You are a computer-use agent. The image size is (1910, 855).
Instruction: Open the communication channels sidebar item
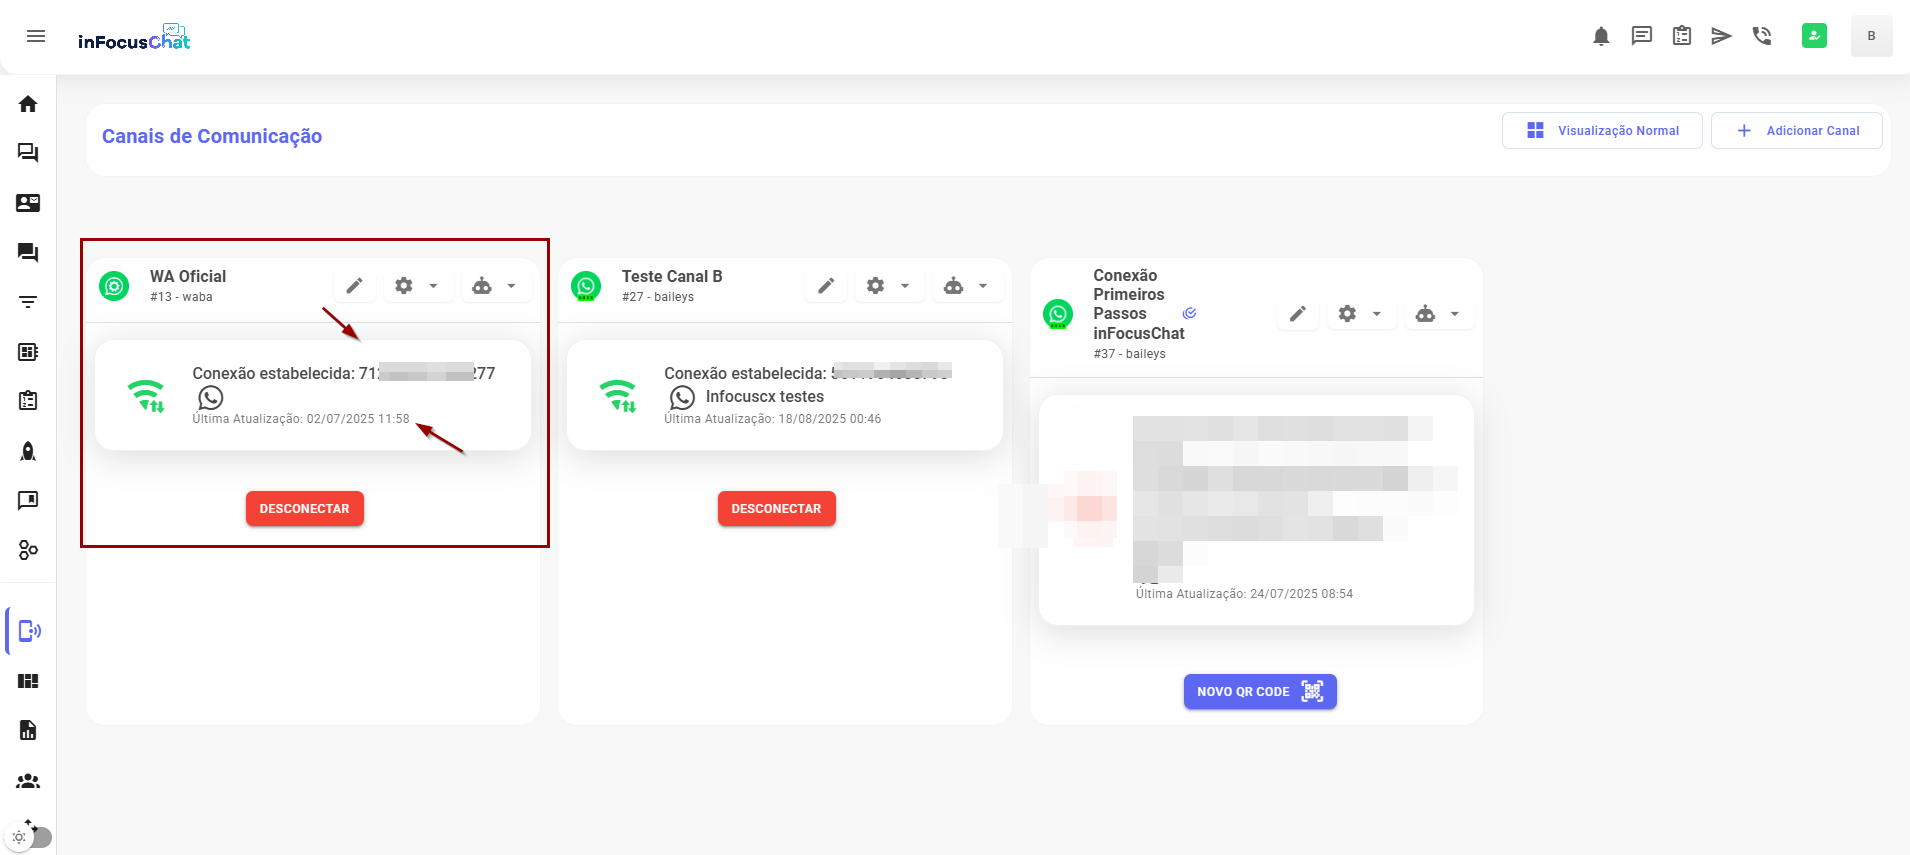pos(28,631)
